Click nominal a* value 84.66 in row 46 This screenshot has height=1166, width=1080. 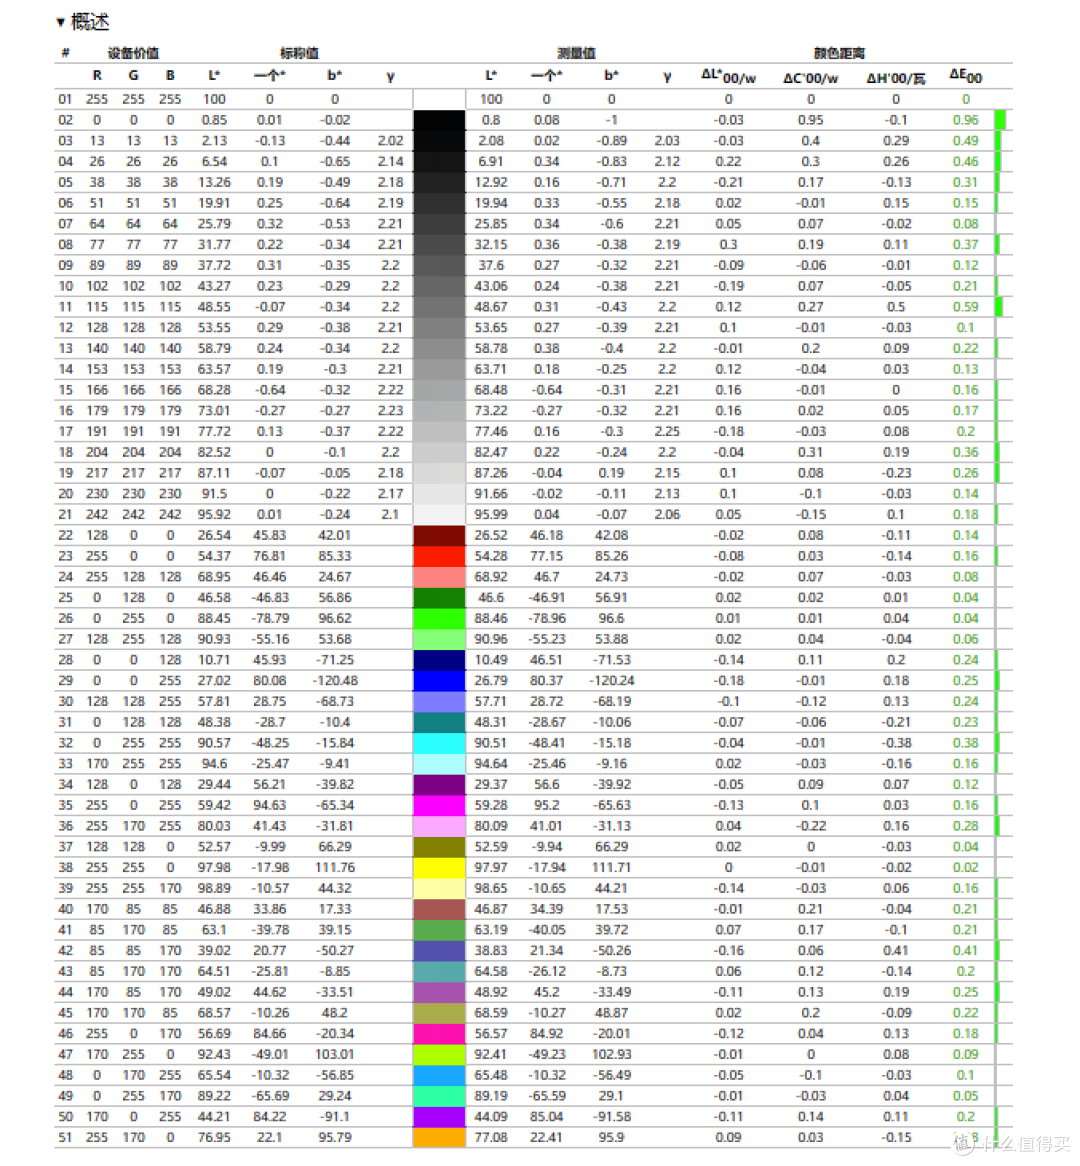point(269,1034)
